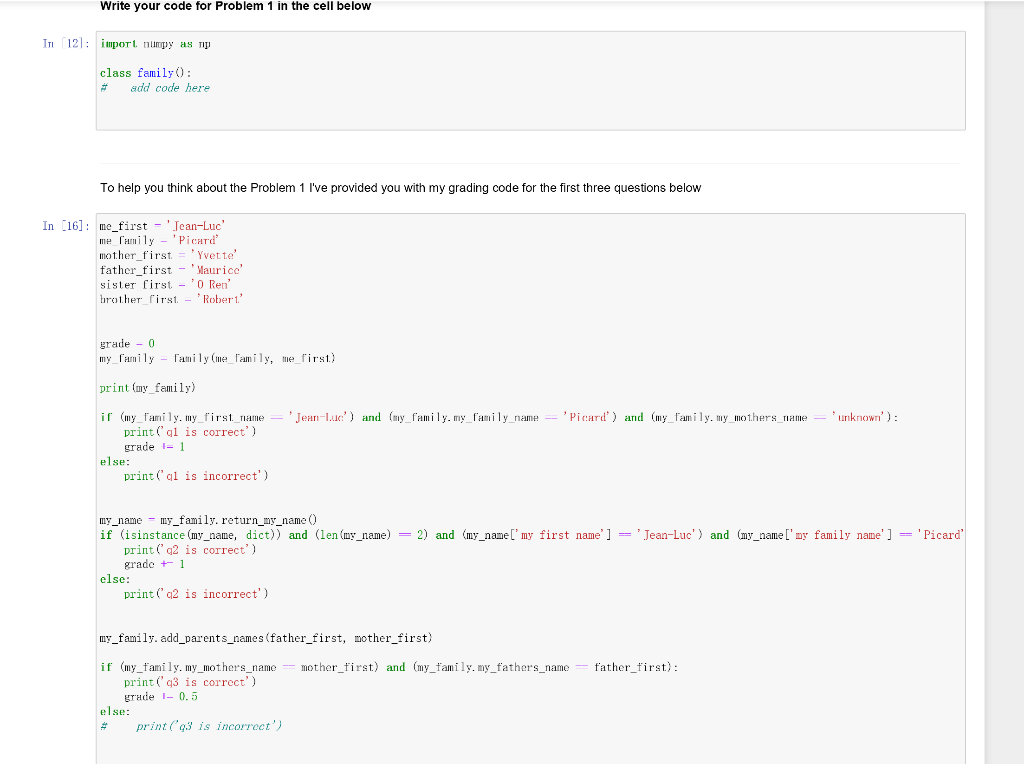Click the print('q2 is incorrect') line
Viewport: 1024px width, 764px height.
[196, 594]
